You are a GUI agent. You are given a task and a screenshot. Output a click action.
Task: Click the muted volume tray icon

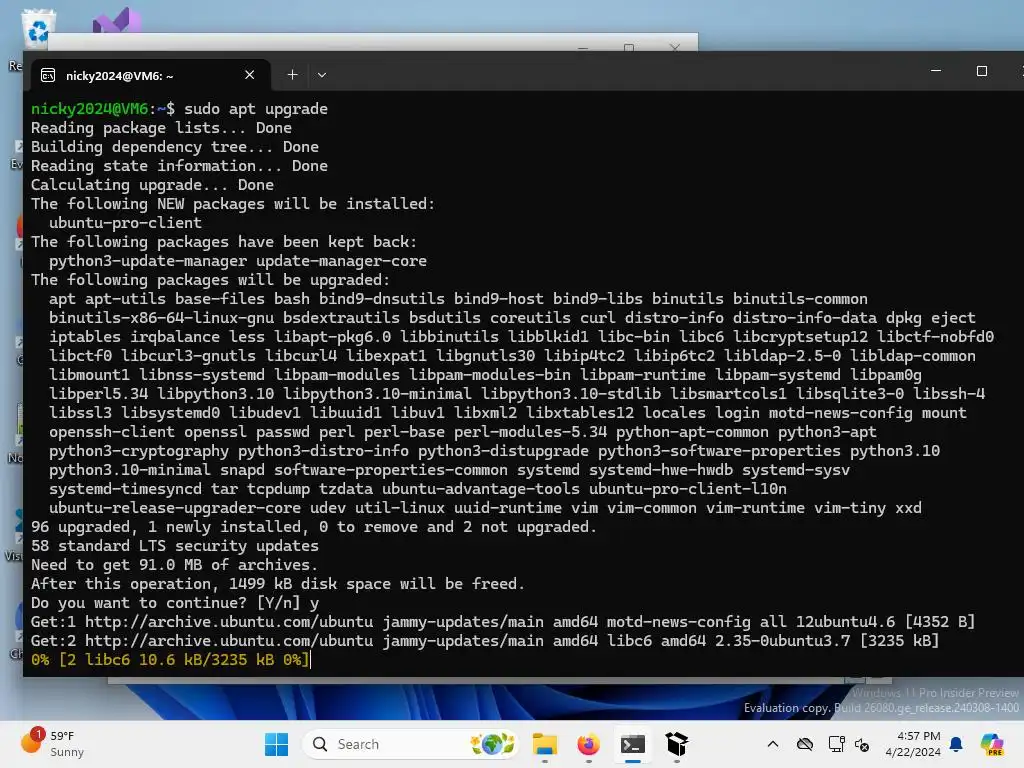(x=862, y=744)
